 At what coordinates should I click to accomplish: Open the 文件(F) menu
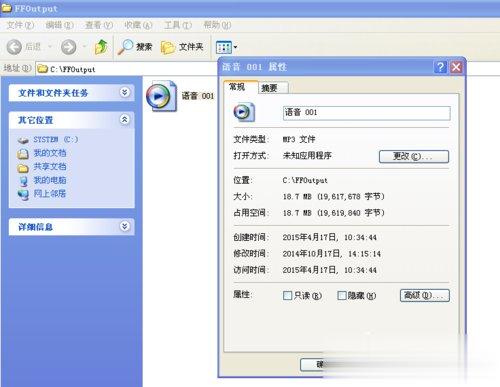point(20,25)
